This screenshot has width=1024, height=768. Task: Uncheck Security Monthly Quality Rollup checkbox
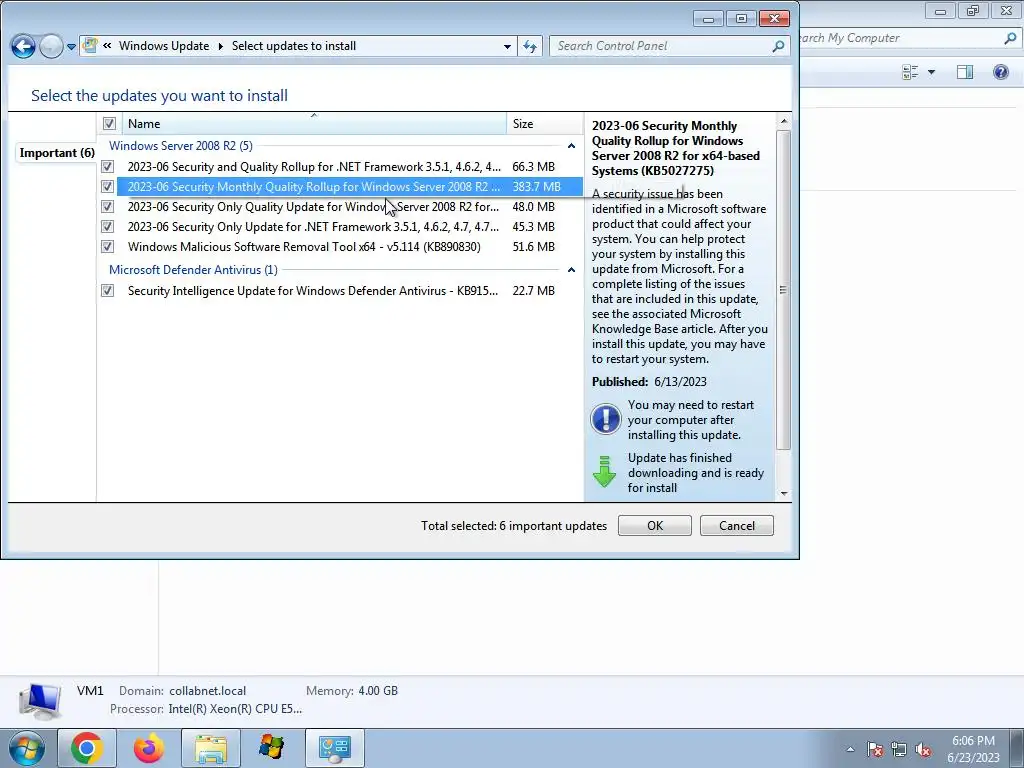(108, 187)
